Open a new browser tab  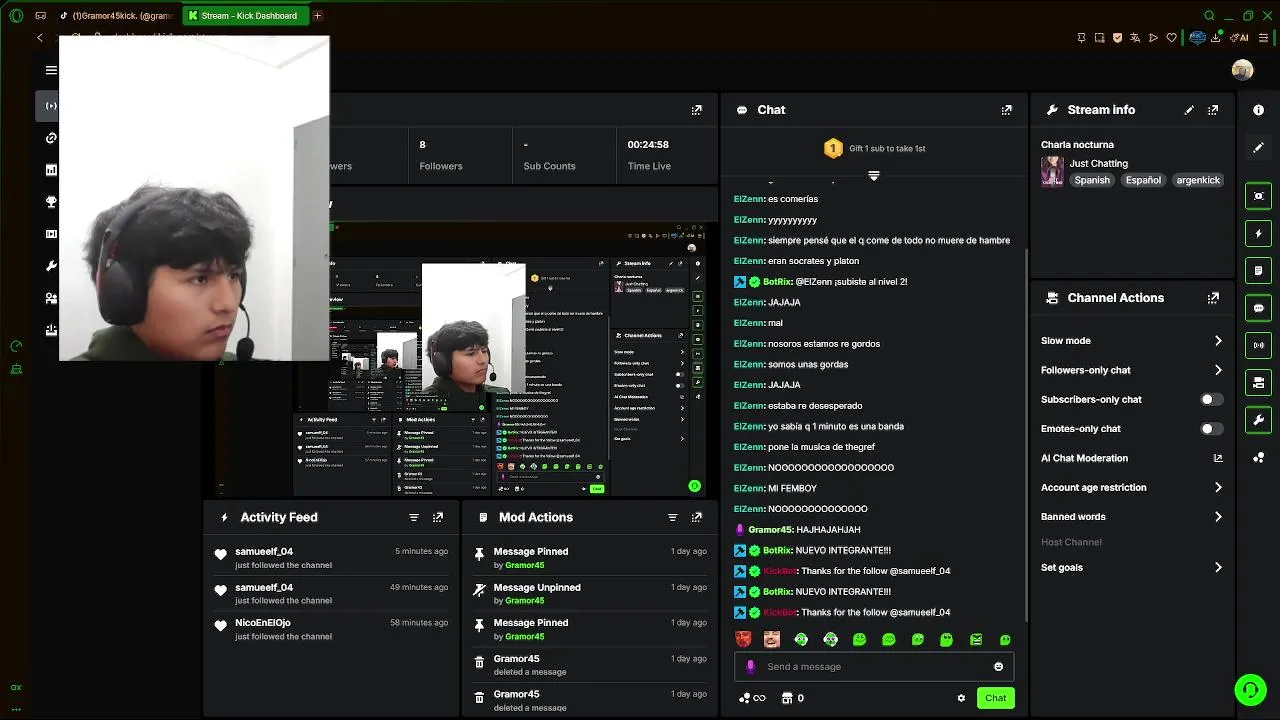pyautogui.click(x=318, y=16)
